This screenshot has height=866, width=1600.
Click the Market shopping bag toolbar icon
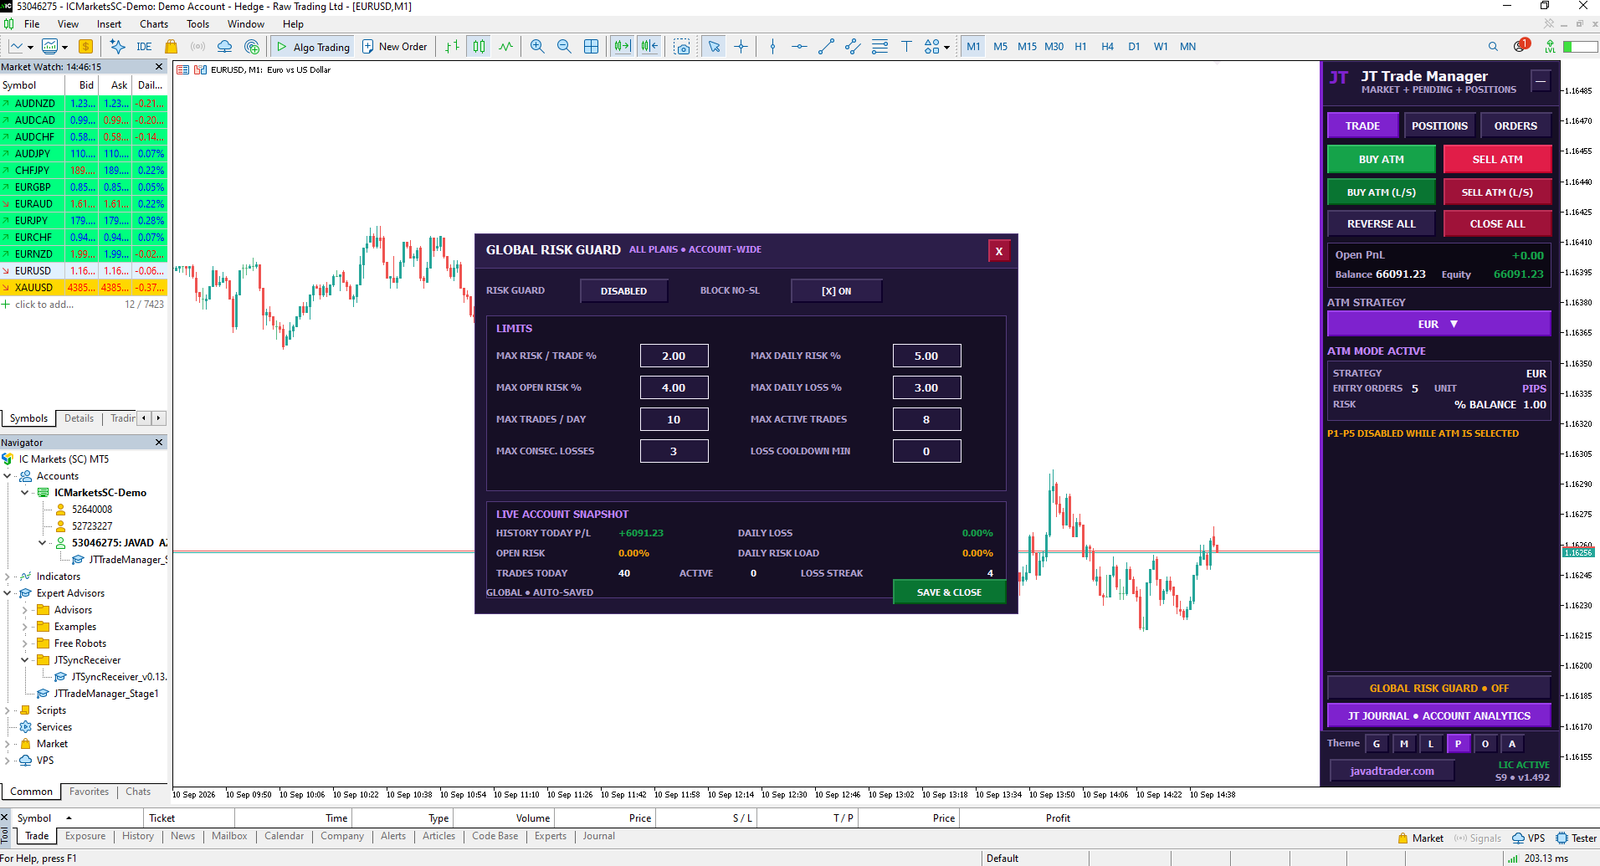coord(171,46)
